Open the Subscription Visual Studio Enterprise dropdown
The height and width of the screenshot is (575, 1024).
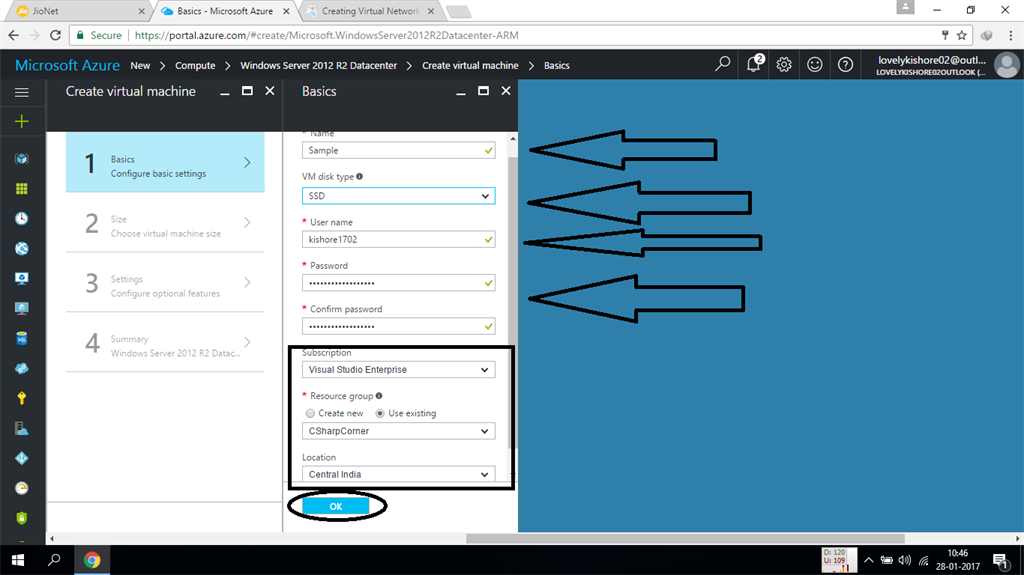coord(398,370)
